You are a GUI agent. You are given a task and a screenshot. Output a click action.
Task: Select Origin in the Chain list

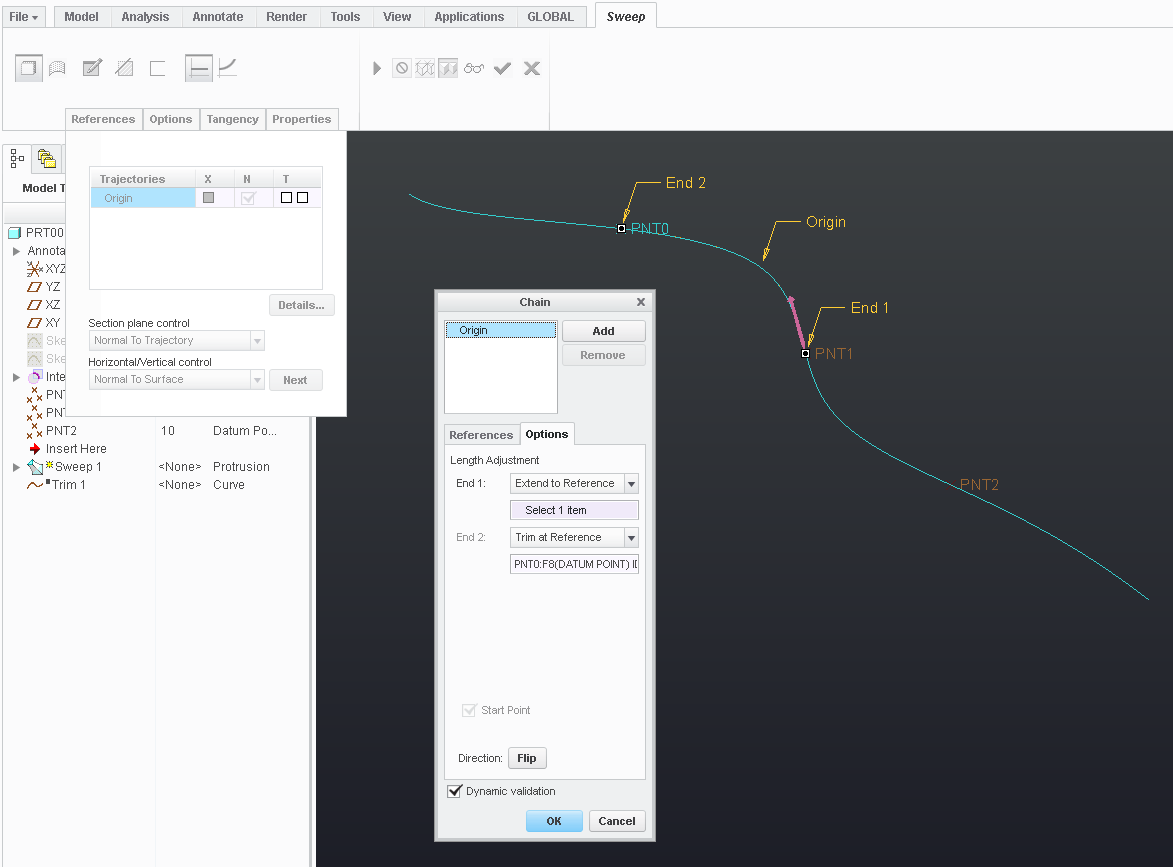[x=500, y=330]
